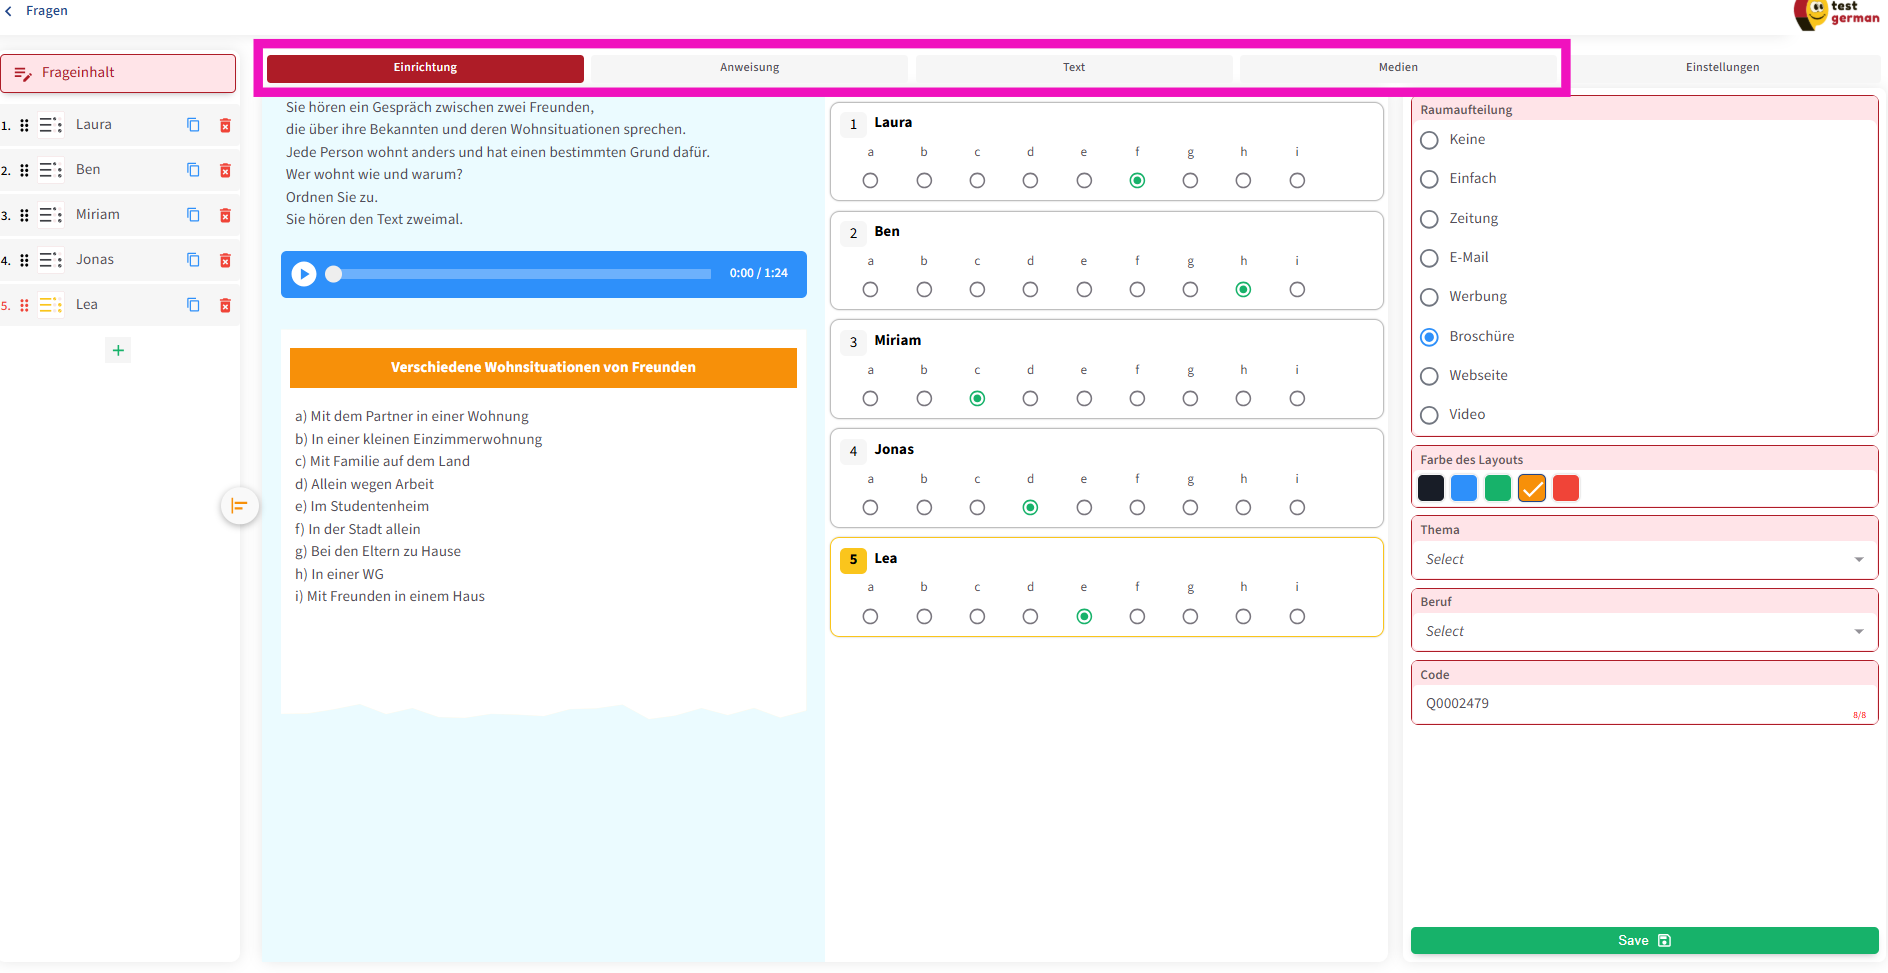Open the Beruf dropdown

point(1644,632)
